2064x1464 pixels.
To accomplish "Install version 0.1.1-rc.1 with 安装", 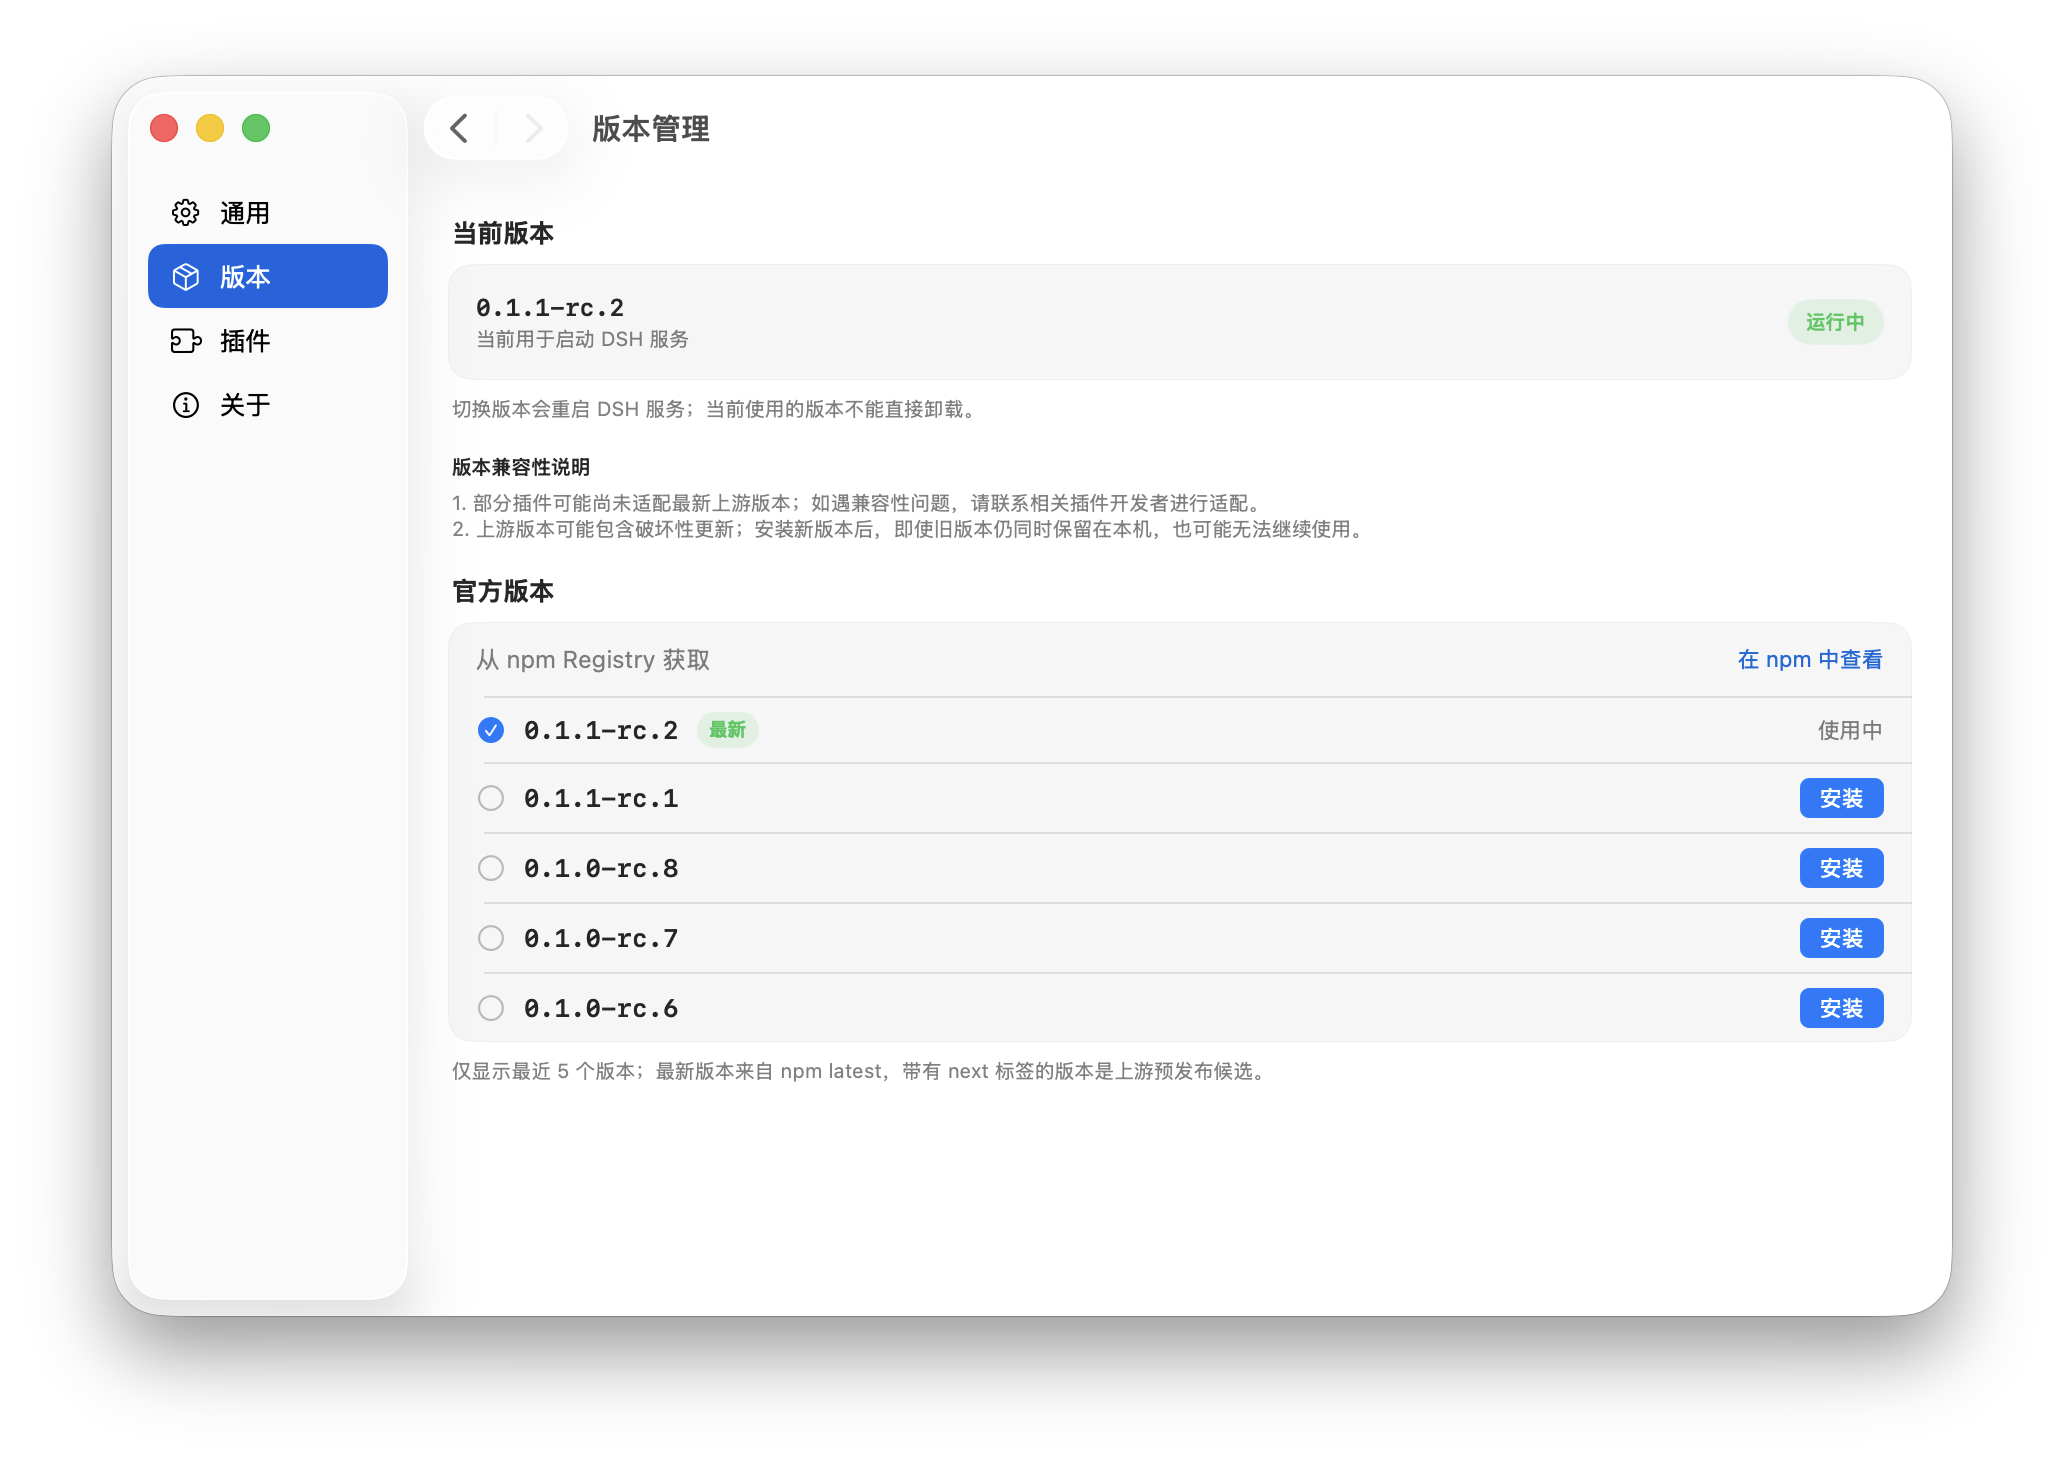I will point(1841,798).
